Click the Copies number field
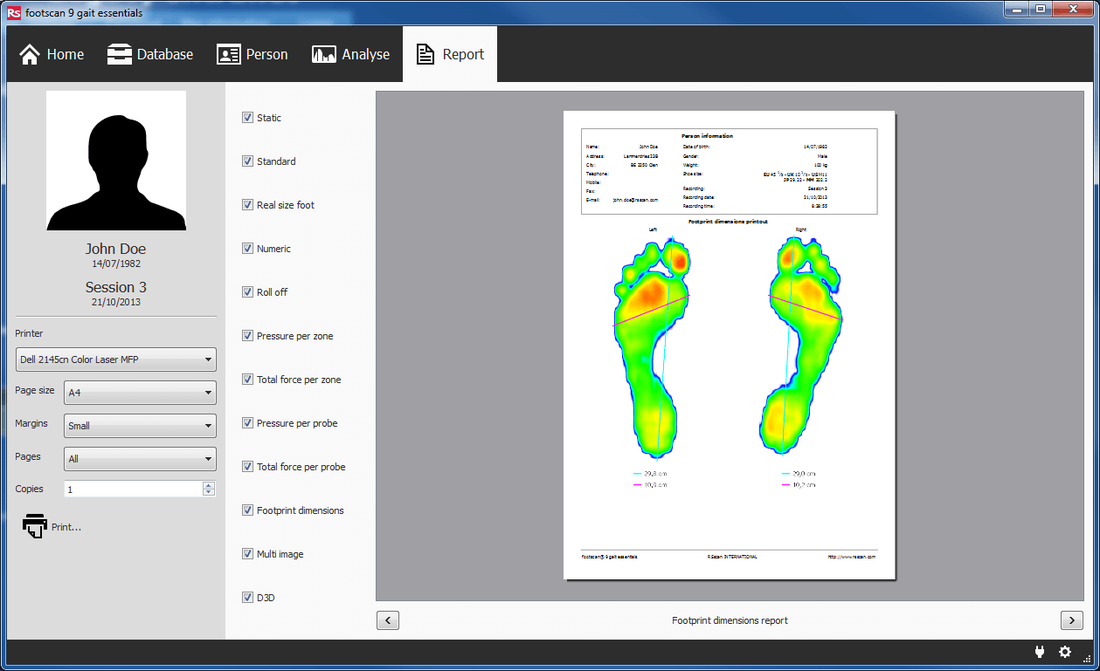Image resolution: width=1100 pixels, height=671 pixels. [133, 489]
